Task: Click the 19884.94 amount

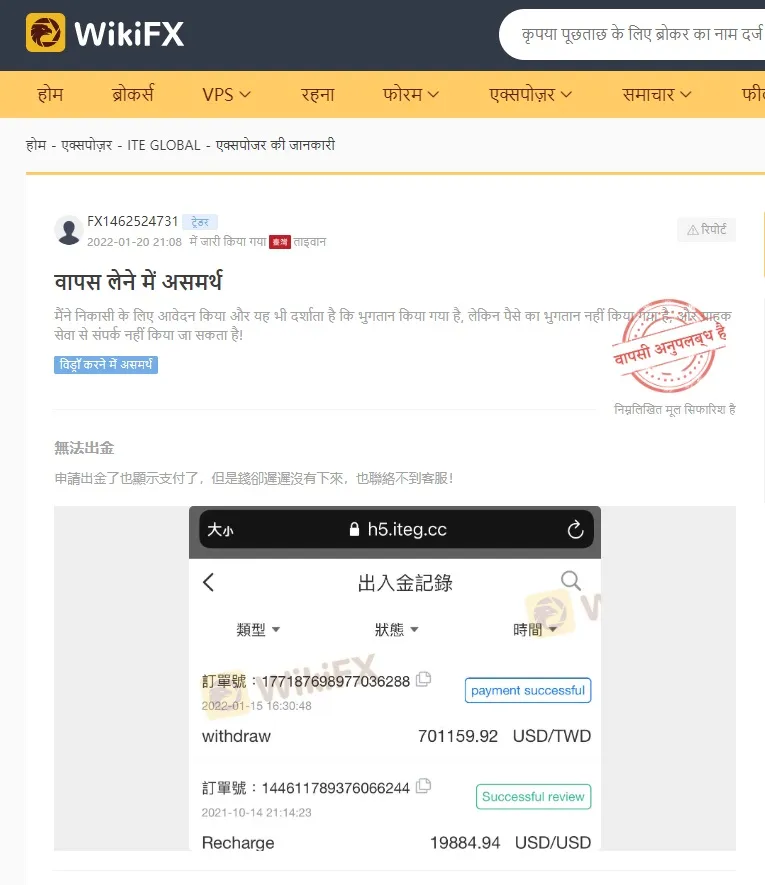Action: (x=465, y=843)
